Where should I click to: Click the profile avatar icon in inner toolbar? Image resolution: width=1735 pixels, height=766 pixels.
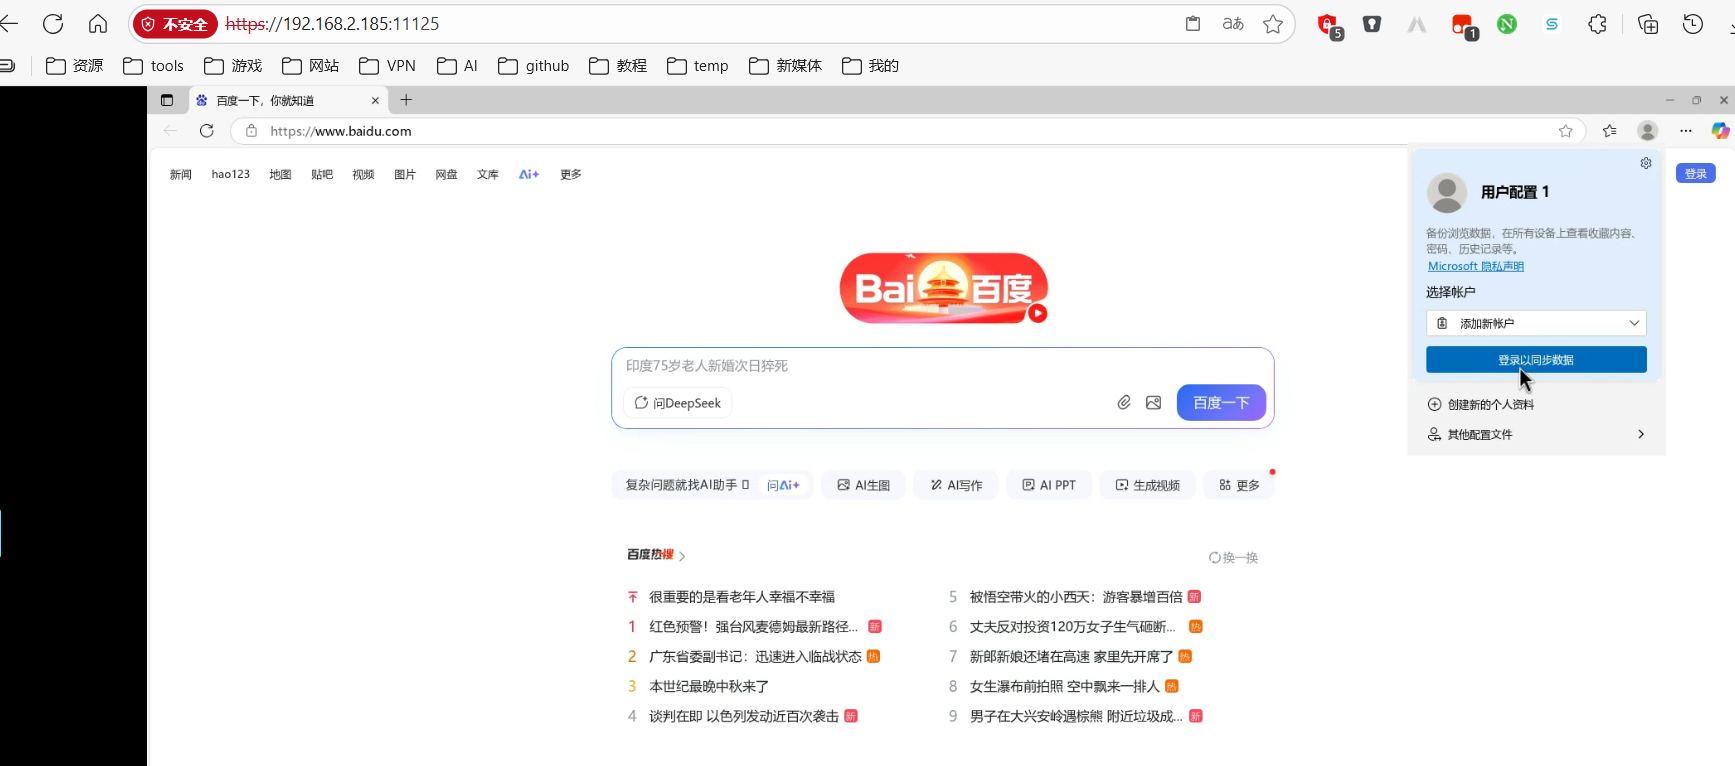pos(1648,131)
